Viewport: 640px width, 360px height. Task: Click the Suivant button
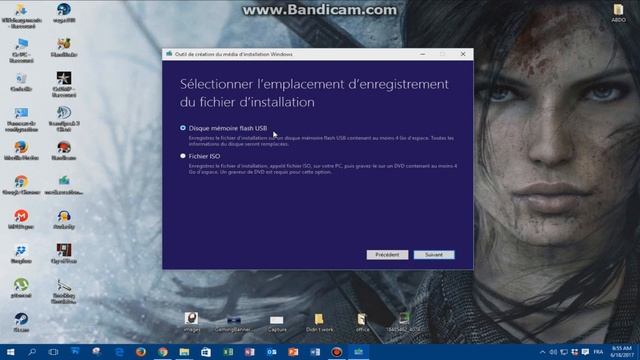click(433, 255)
